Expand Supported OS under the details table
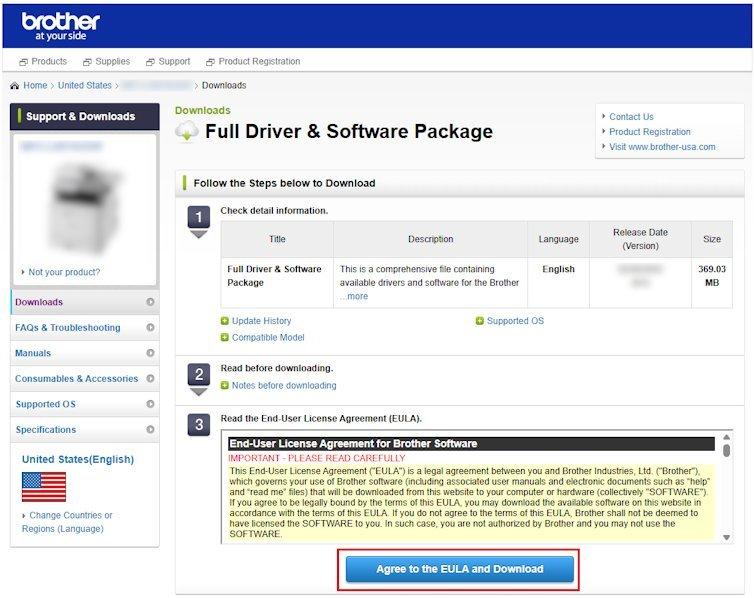This screenshot has height=598, width=754. coord(515,321)
